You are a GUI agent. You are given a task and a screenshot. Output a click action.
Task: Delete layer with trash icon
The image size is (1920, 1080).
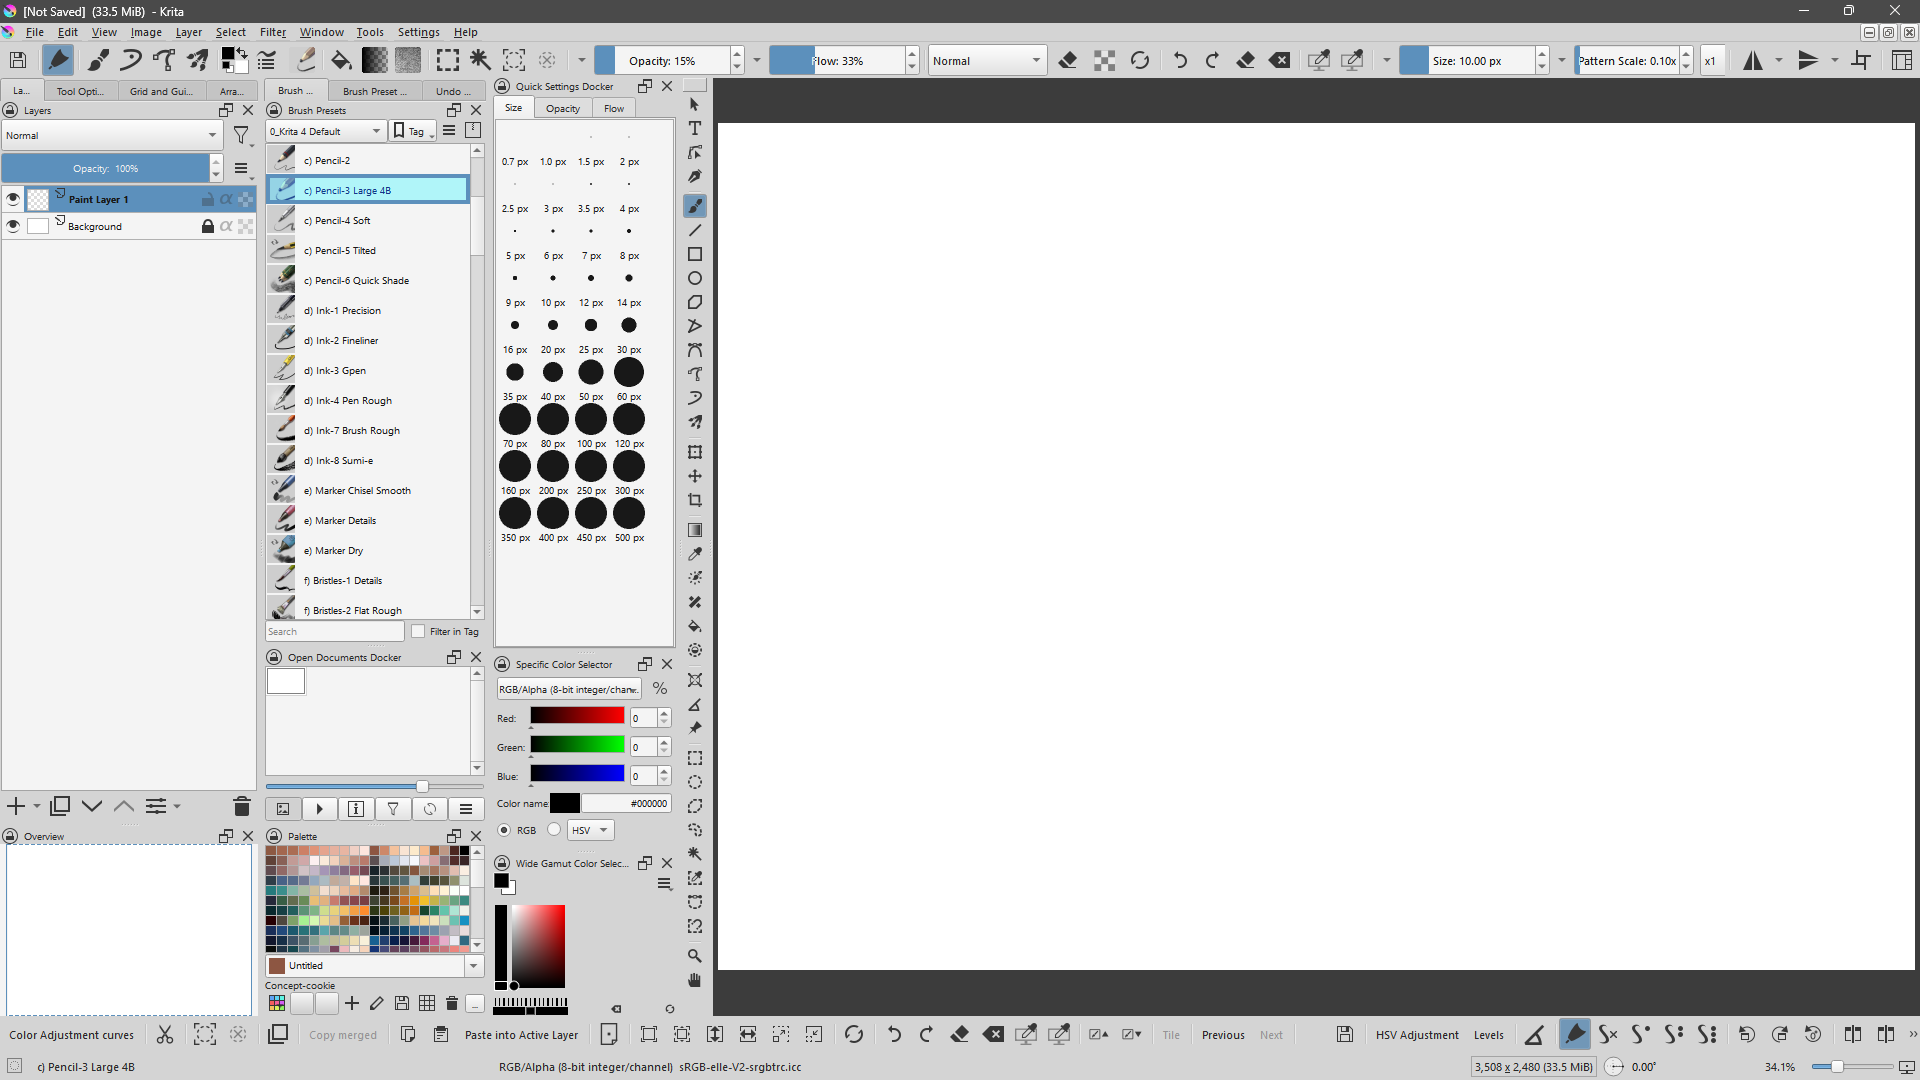pos(241,806)
